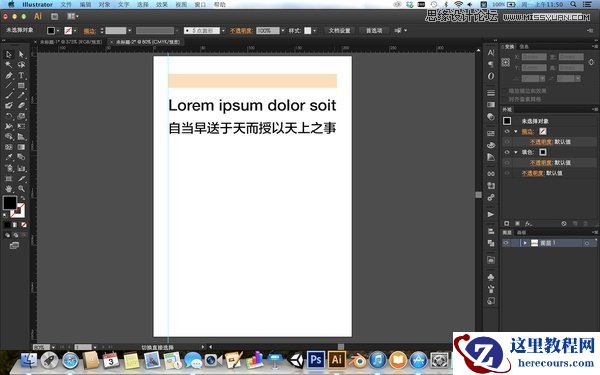The width and height of the screenshot is (600, 375).
Task: Select the Column Graph tool
Action: (21, 168)
